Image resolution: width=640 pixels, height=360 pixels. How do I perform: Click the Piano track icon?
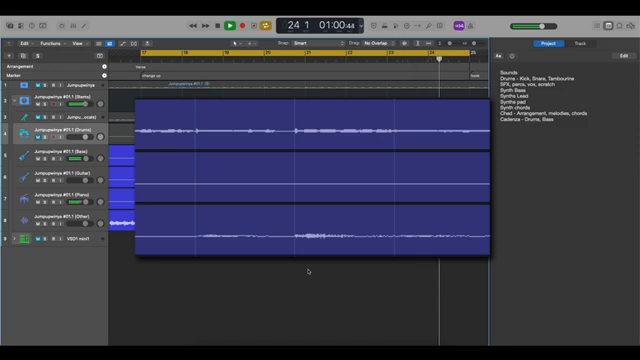click(x=24, y=198)
